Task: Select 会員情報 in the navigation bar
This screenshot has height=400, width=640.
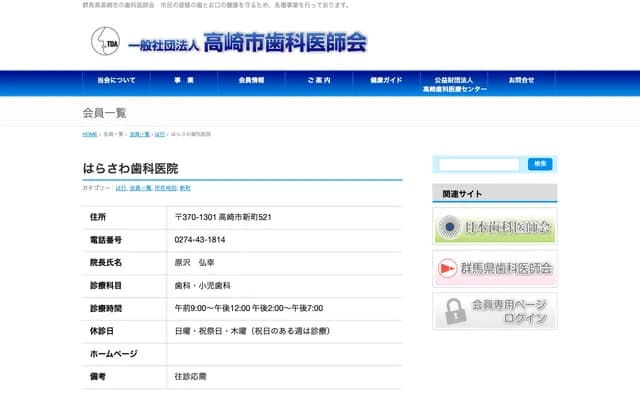Action: tap(251, 80)
